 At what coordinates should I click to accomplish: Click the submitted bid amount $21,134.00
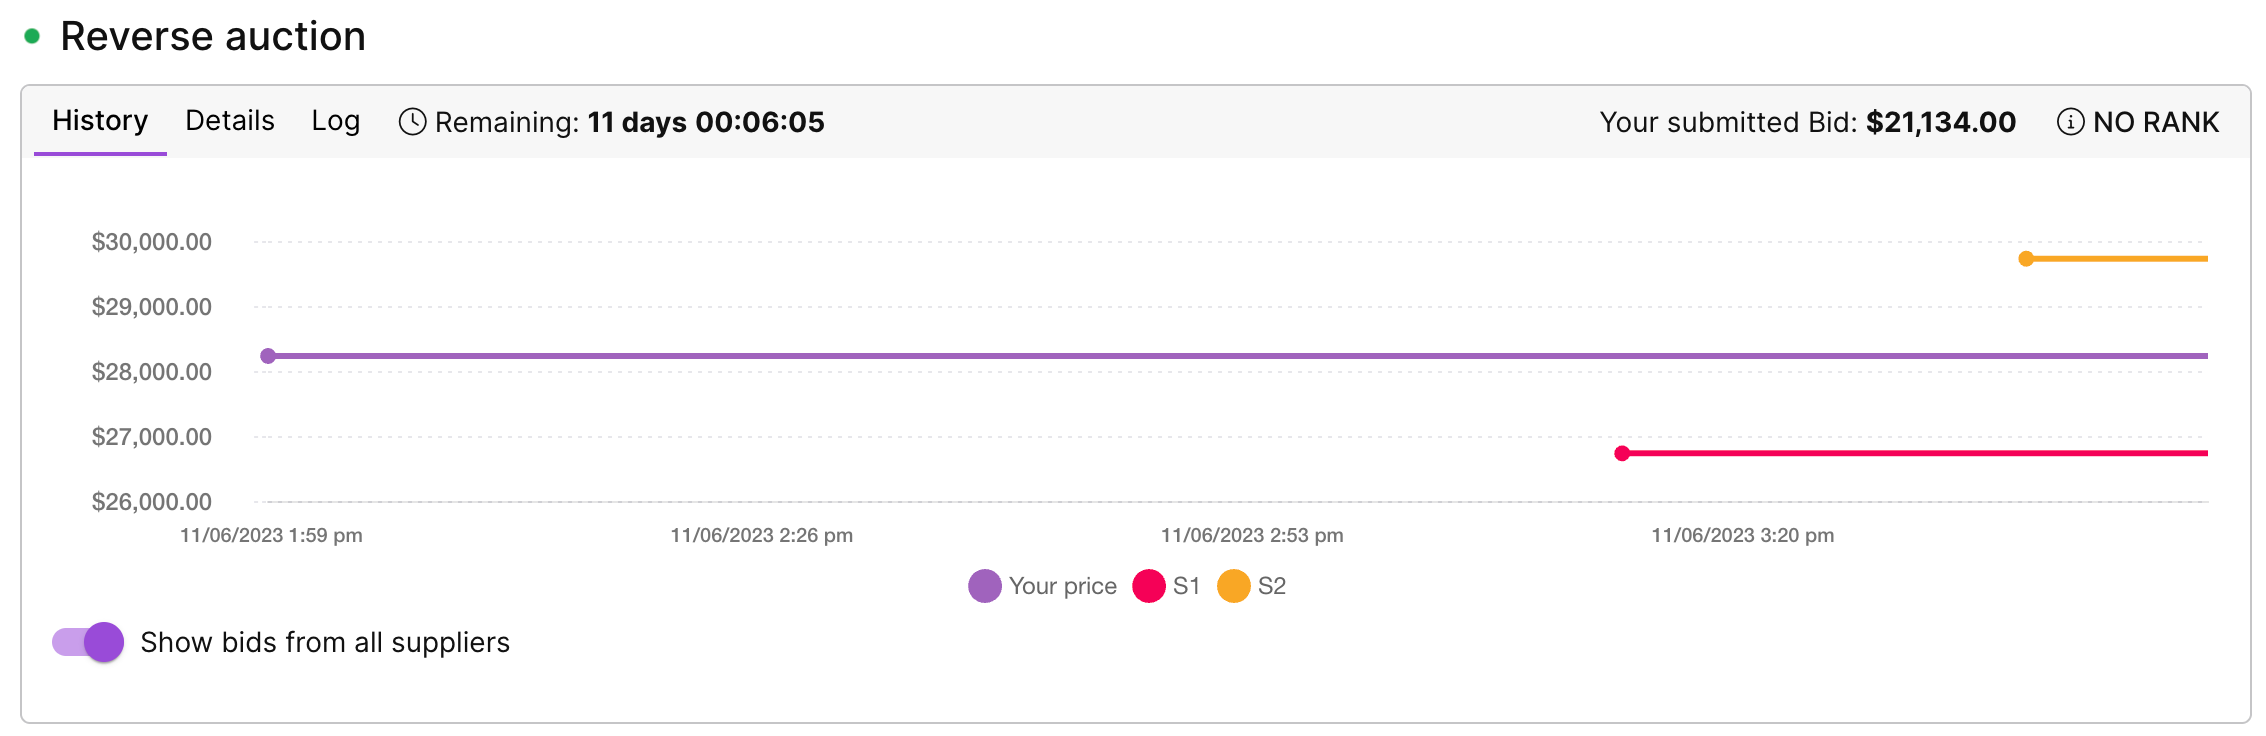pyautogui.click(x=1940, y=122)
